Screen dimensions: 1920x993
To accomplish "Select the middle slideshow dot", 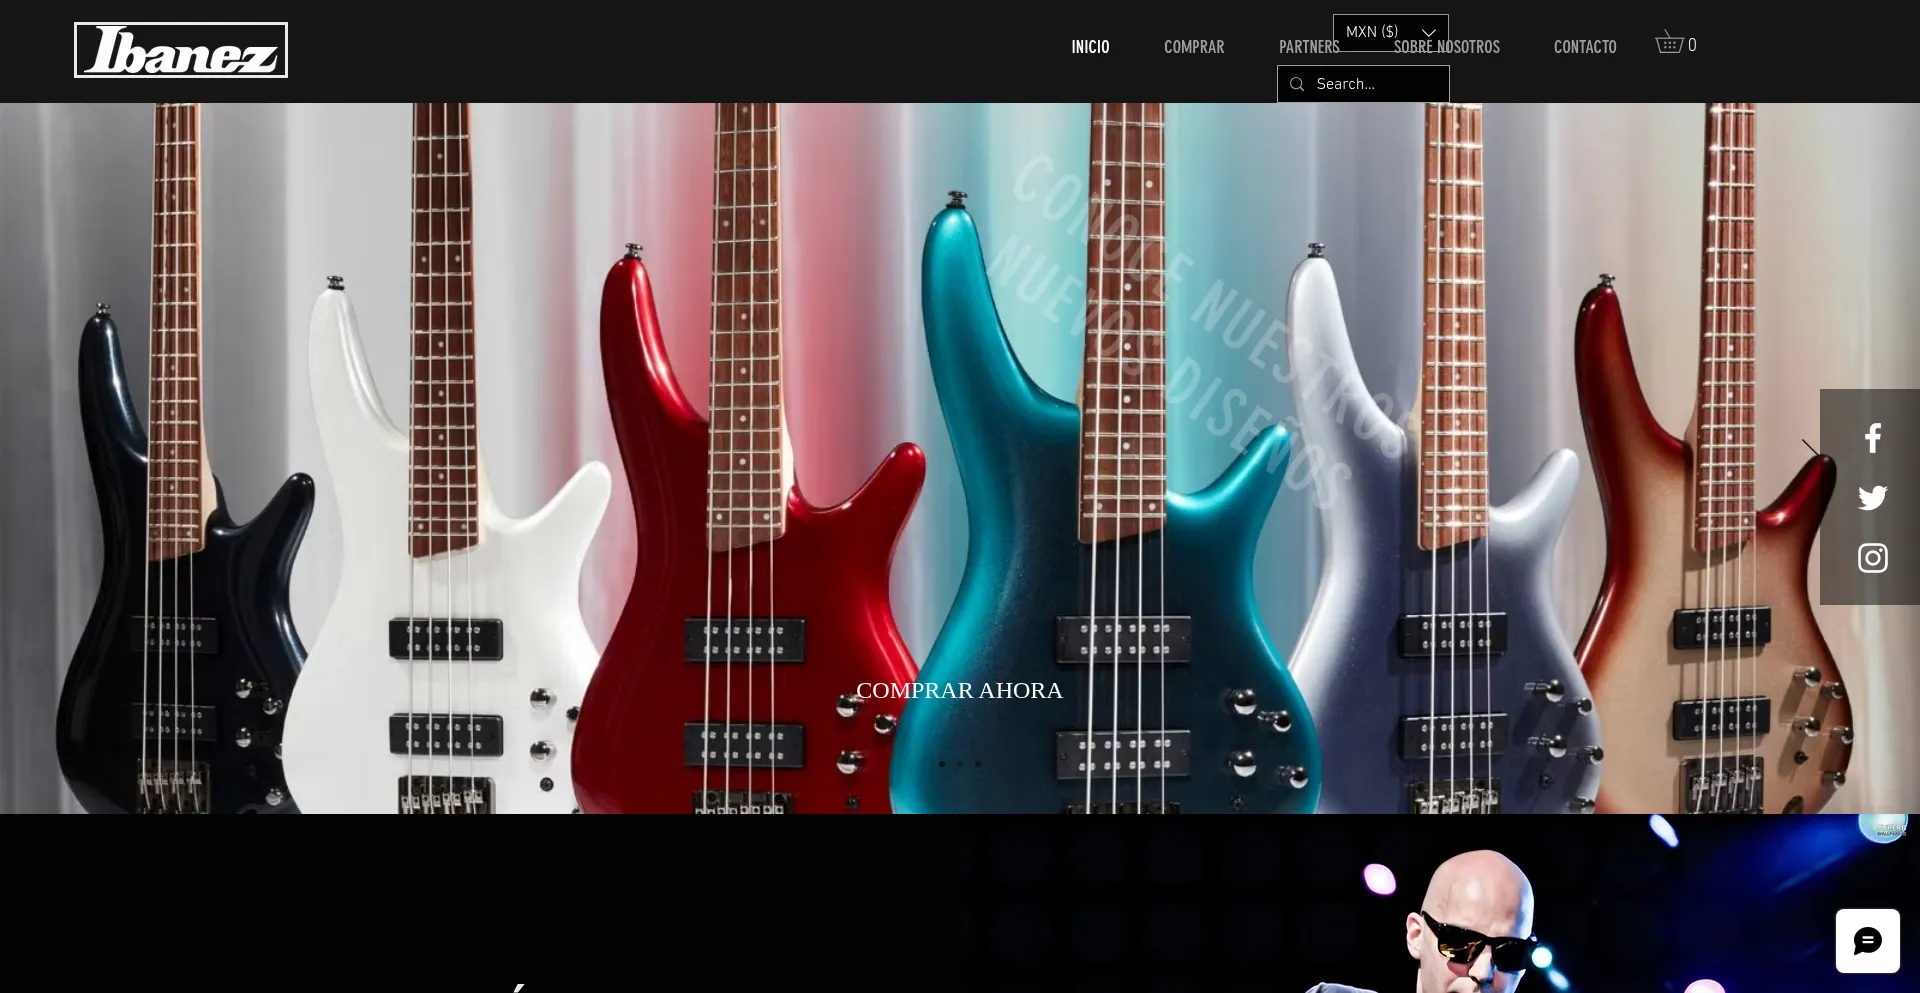I will pyautogui.click(x=960, y=764).
